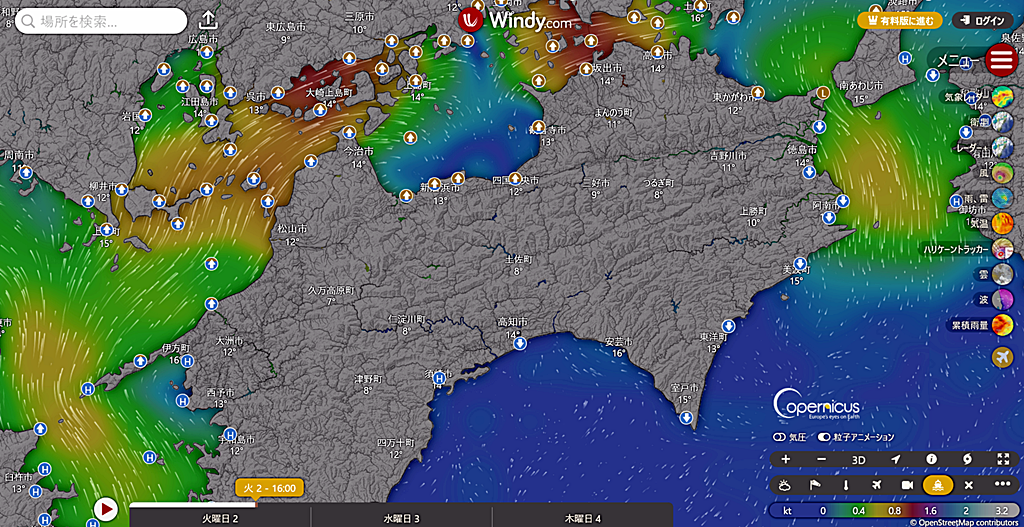Open the red hamburger menu button

[1000, 60]
